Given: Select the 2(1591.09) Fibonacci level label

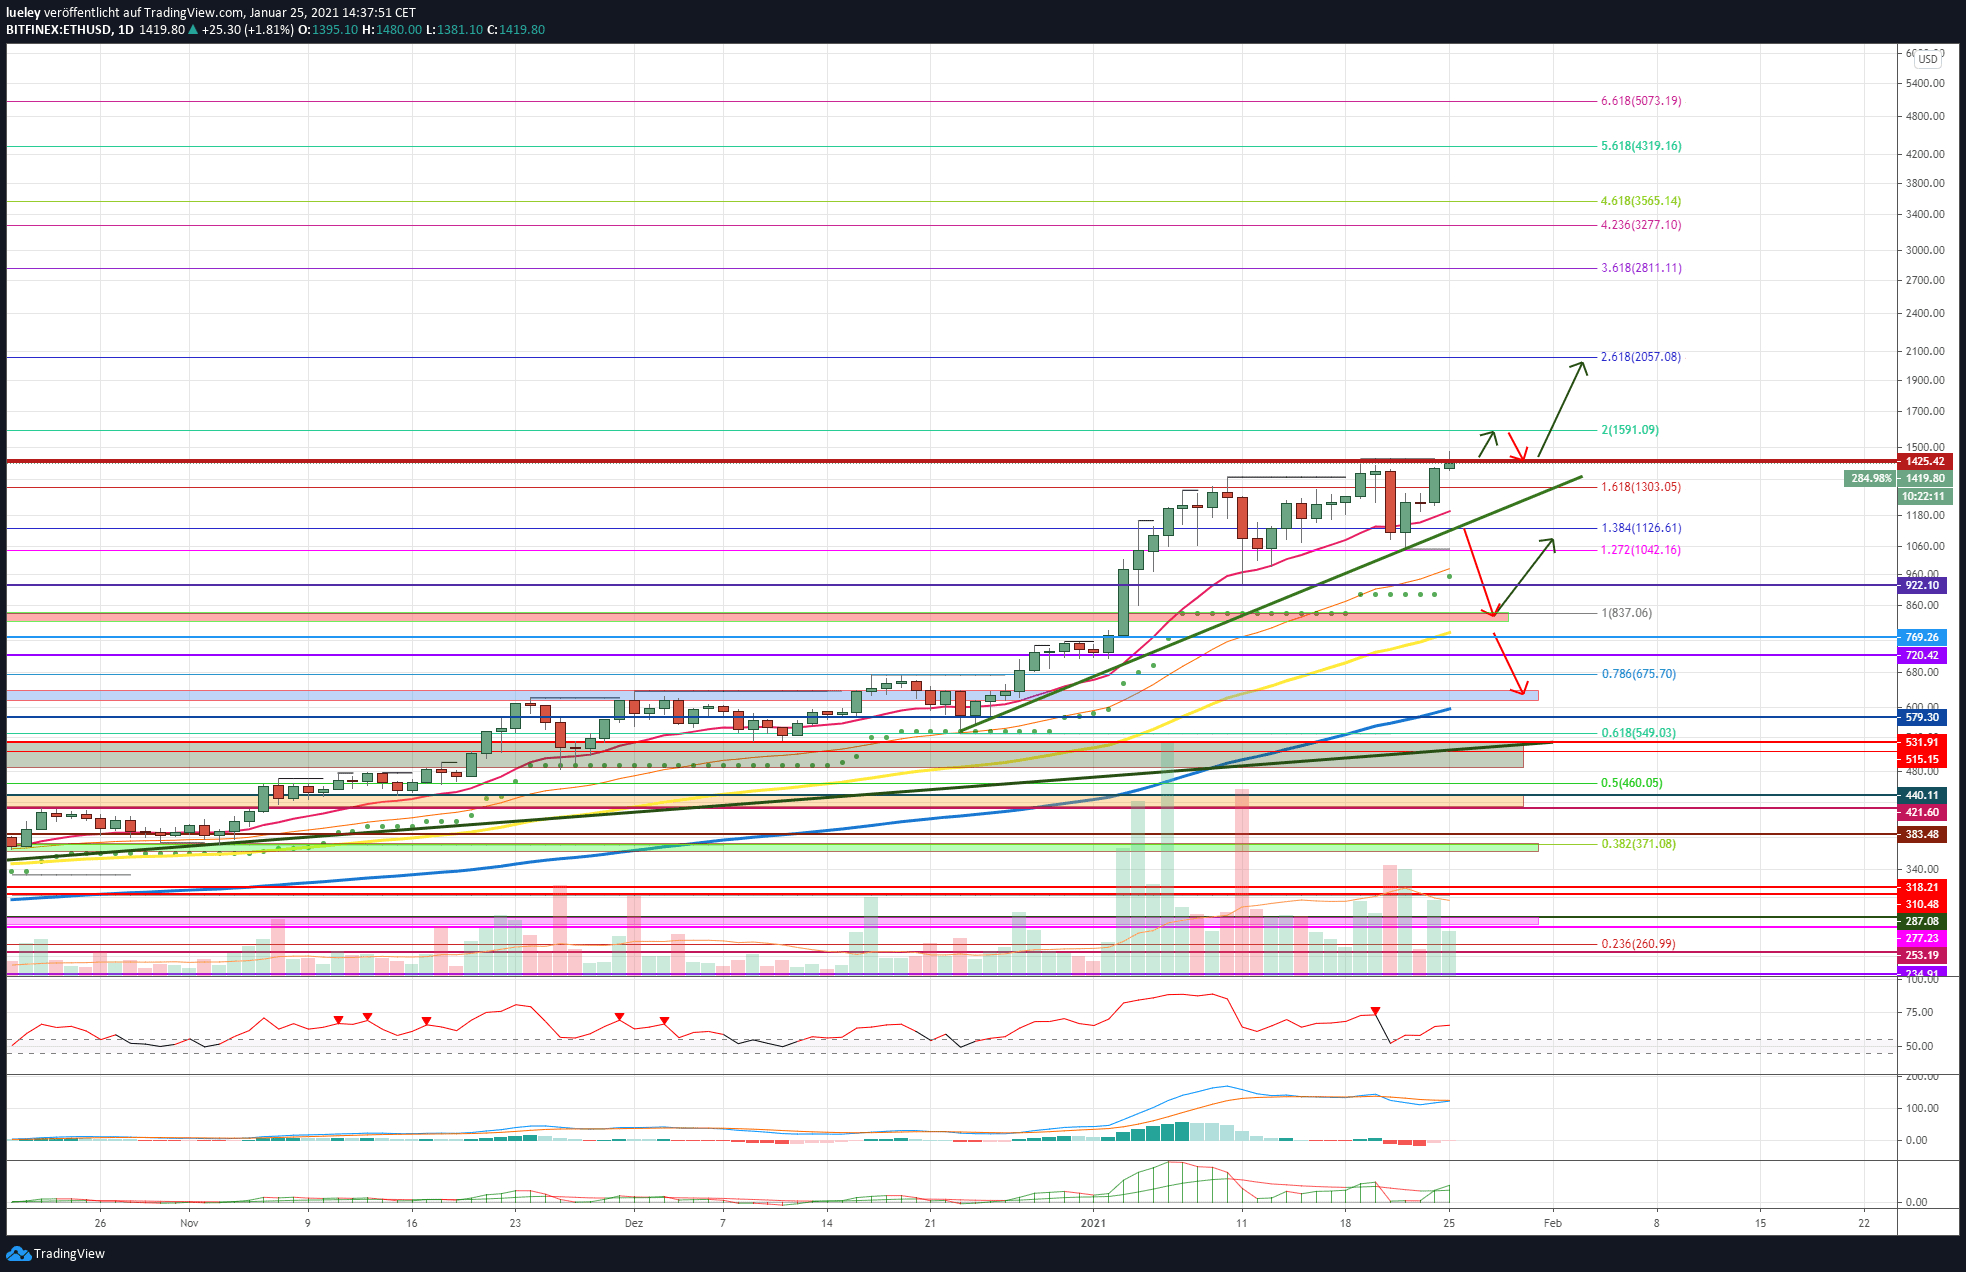Looking at the screenshot, I should 1630,430.
